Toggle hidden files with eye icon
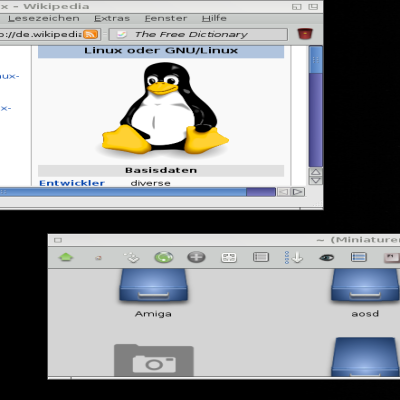Image resolution: width=400 pixels, height=400 pixels. pos(326,257)
